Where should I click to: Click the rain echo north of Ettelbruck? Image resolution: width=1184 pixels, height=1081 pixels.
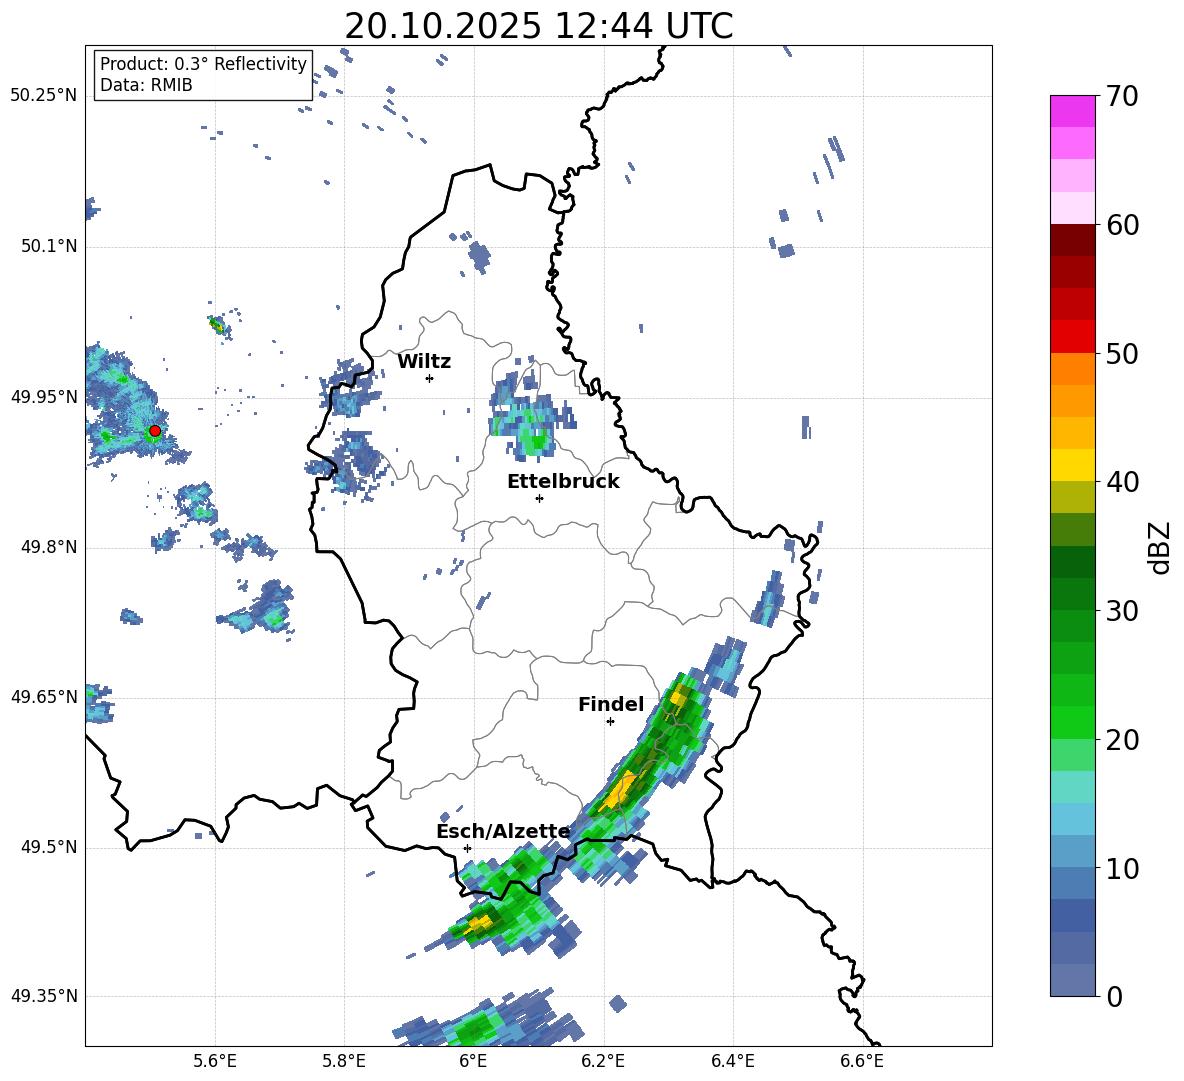531,417
